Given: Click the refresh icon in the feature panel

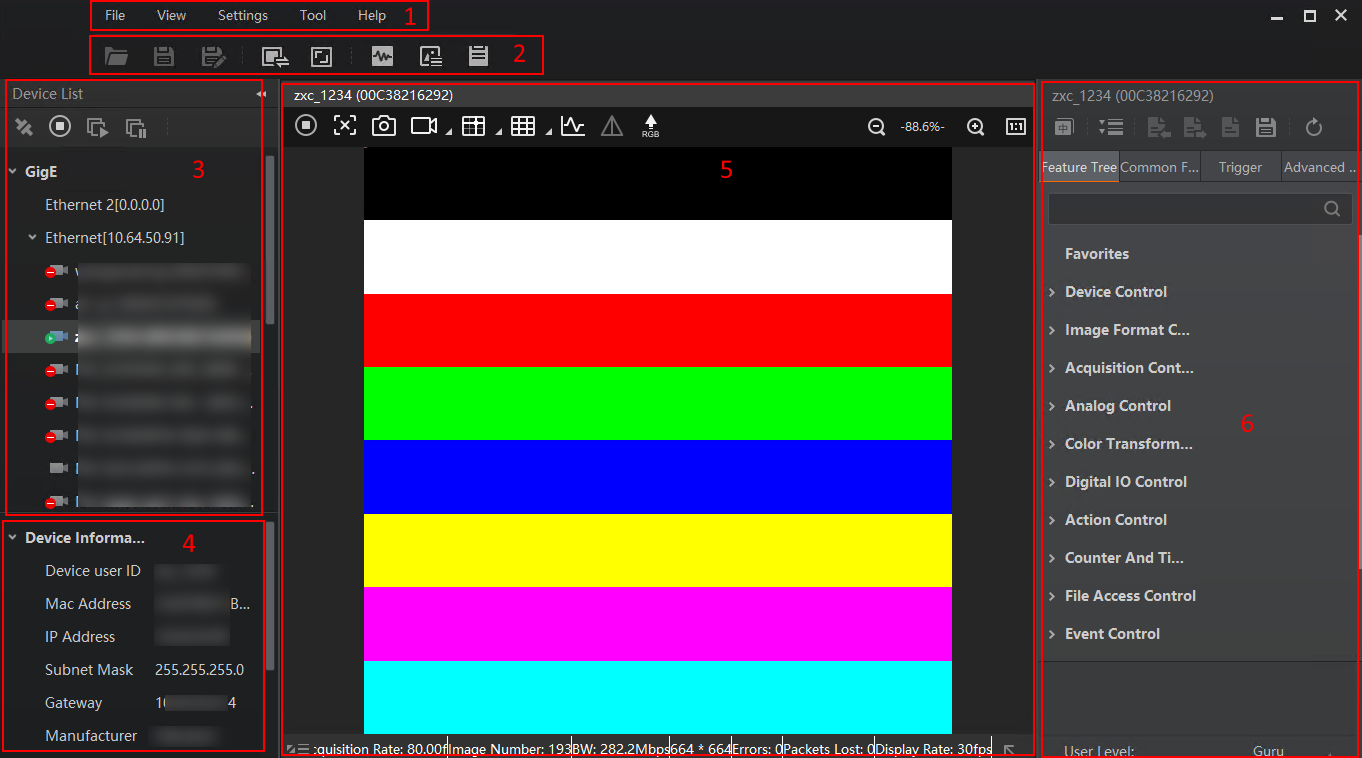Looking at the screenshot, I should point(1314,127).
